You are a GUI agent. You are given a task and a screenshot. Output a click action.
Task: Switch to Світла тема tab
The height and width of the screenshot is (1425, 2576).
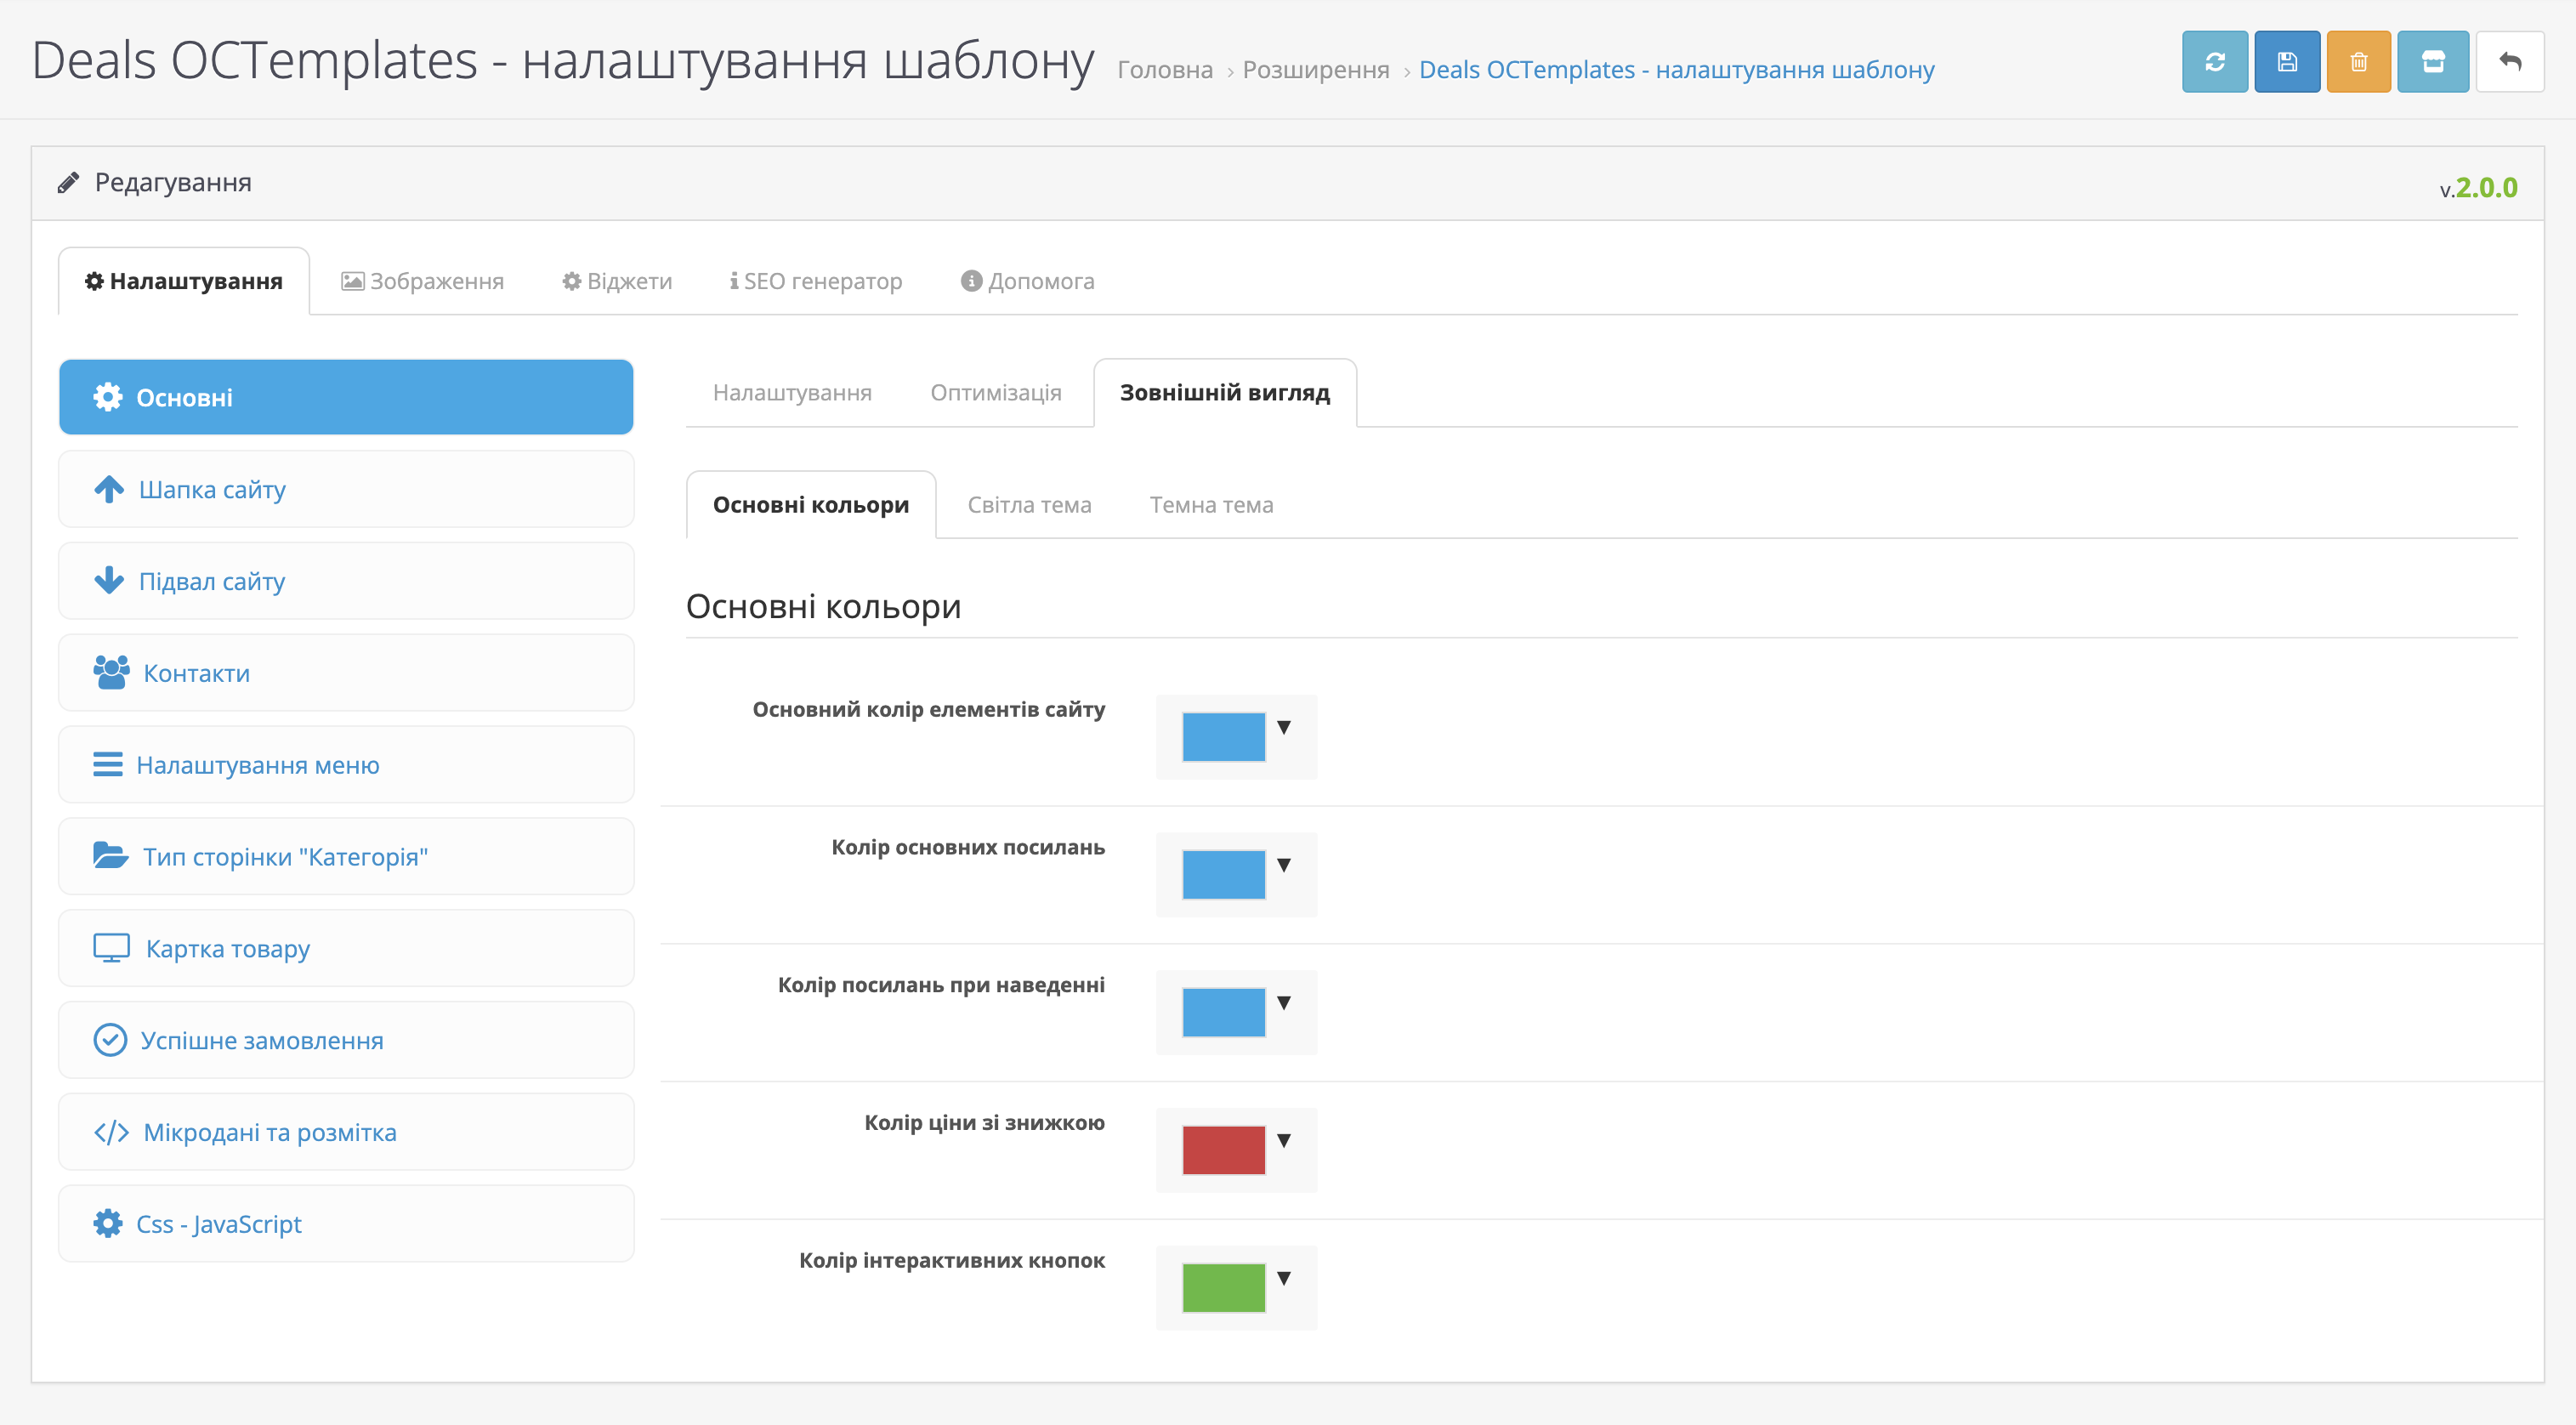click(x=1029, y=505)
